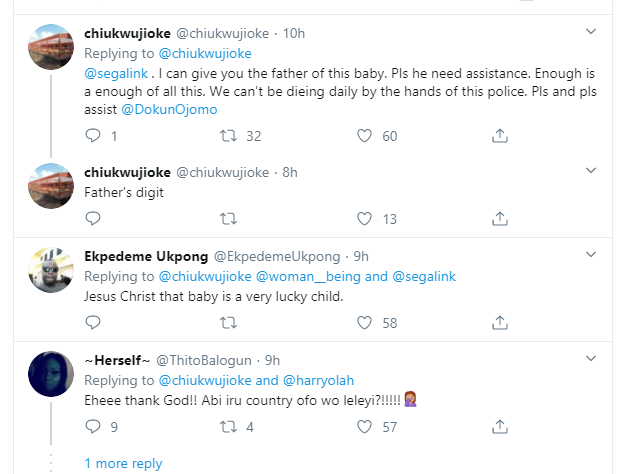Share chiukwujioke's first tweet

pos(500,136)
